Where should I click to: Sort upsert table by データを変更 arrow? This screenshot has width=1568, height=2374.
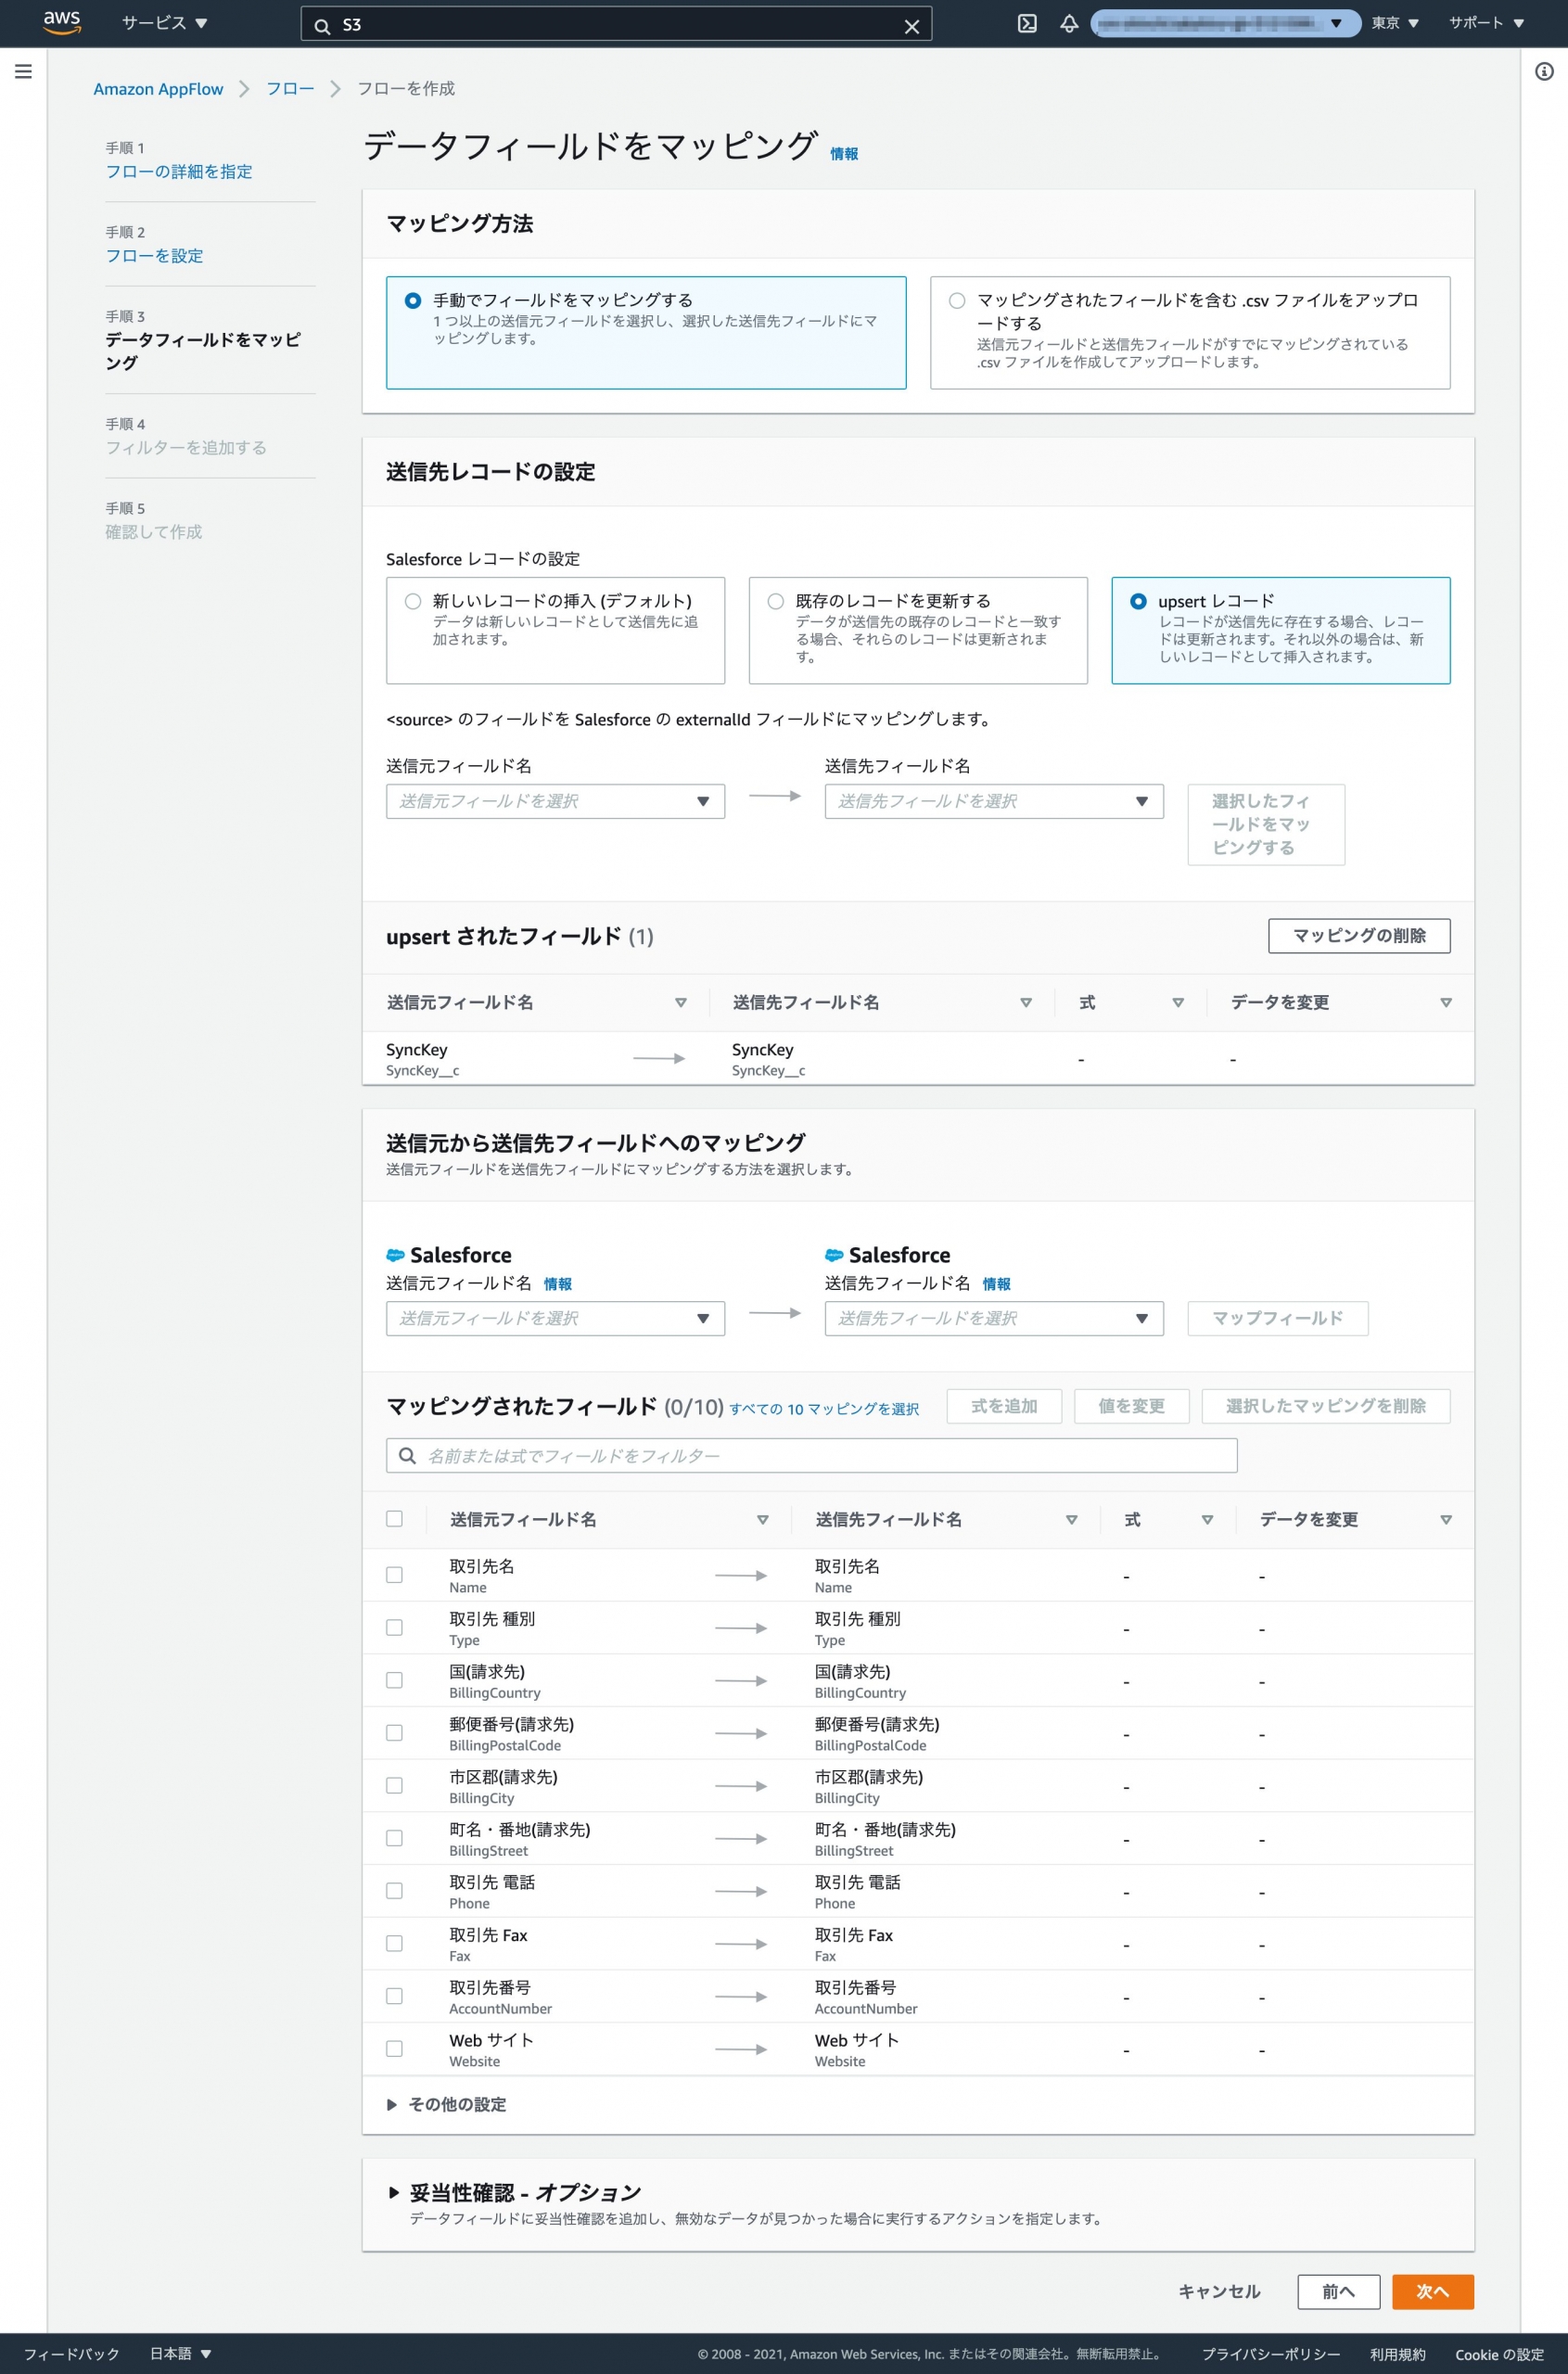[x=1445, y=1002]
